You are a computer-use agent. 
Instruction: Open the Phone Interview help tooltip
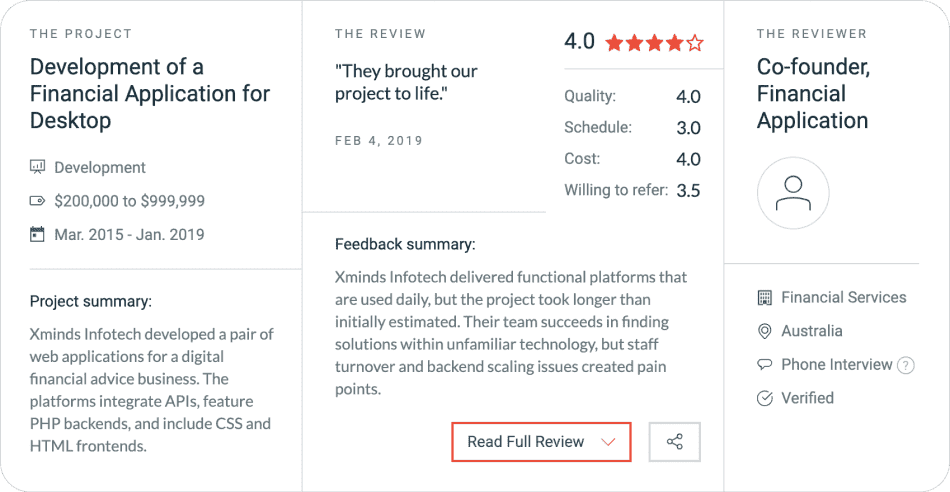point(906,365)
